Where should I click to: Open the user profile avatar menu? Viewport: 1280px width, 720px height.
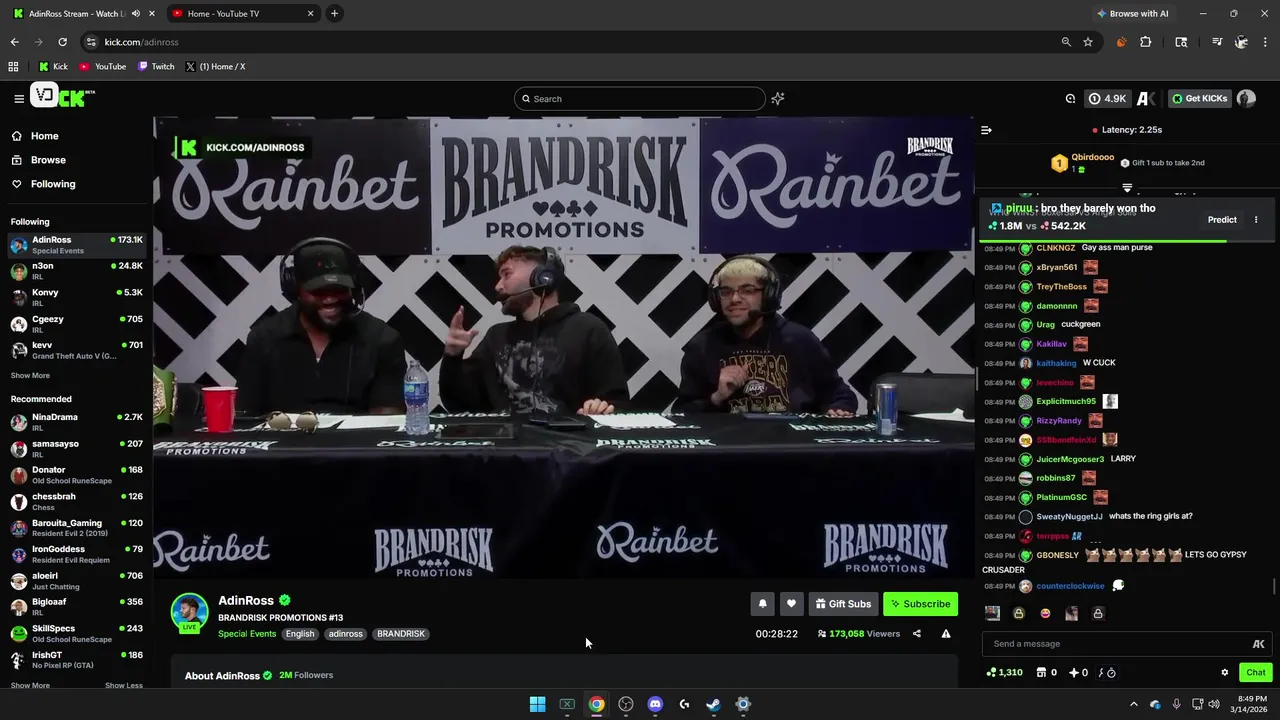point(1246,98)
